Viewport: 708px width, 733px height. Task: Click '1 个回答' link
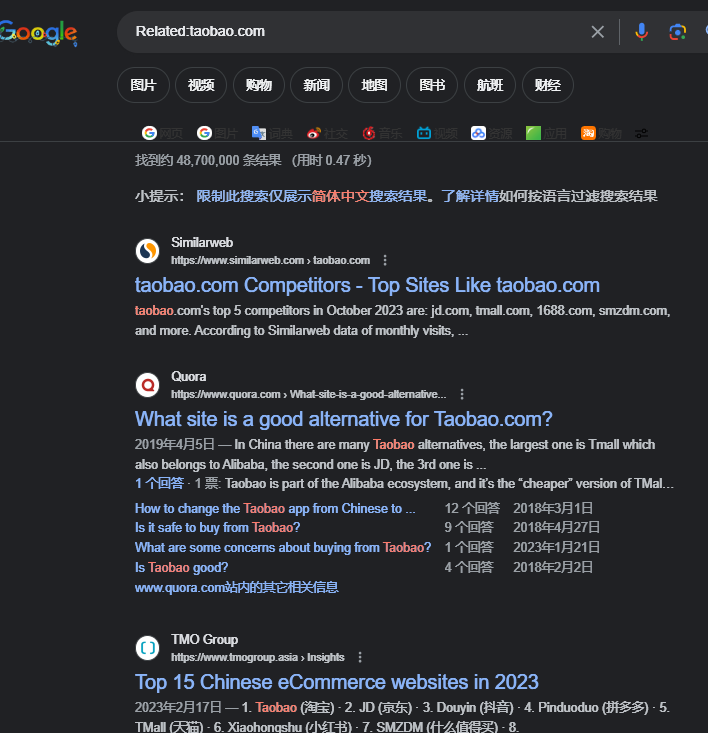pos(159,483)
